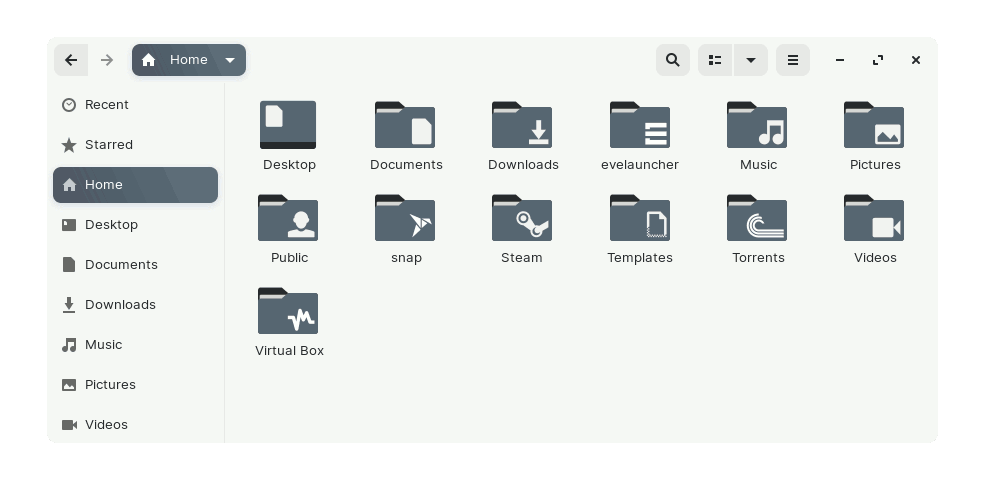The image size is (985, 500).
Task: Click the "Torrents" folder name label
Action: tap(758, 258)
